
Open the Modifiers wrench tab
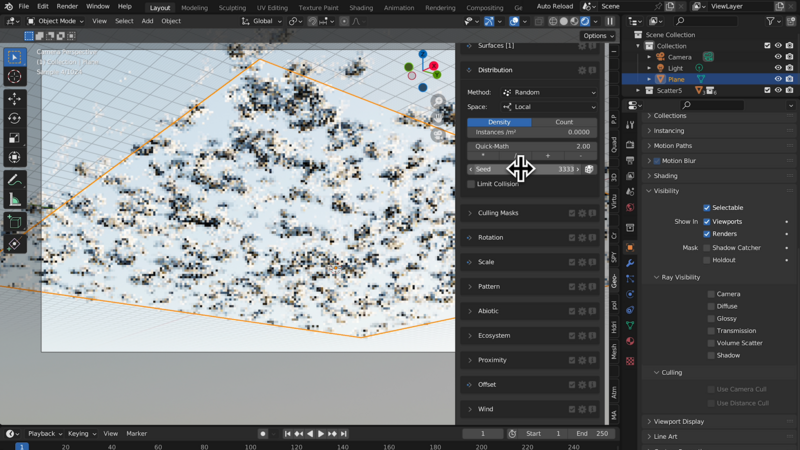pos(630,263)
